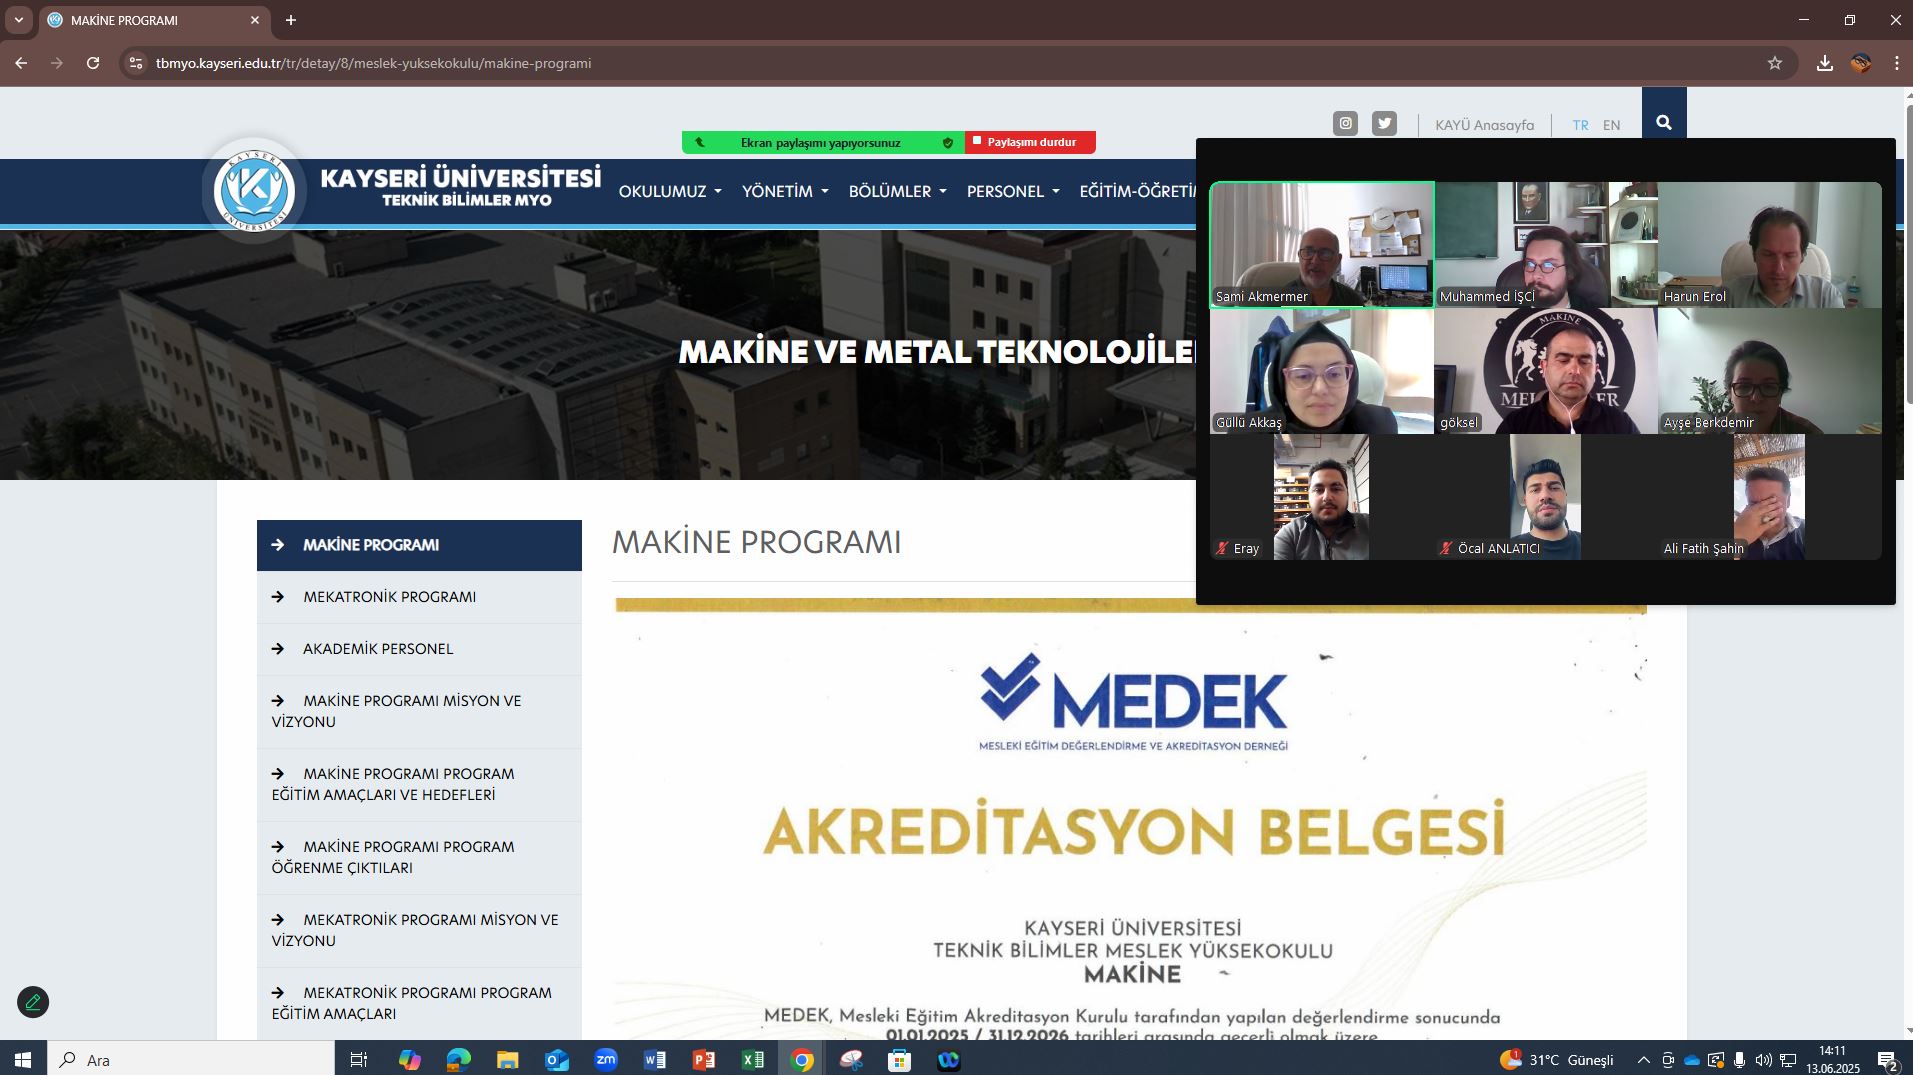This screenshot has height=1075, width=1913.
Task: Reload the page in Chrome
Action: [93, 63]
